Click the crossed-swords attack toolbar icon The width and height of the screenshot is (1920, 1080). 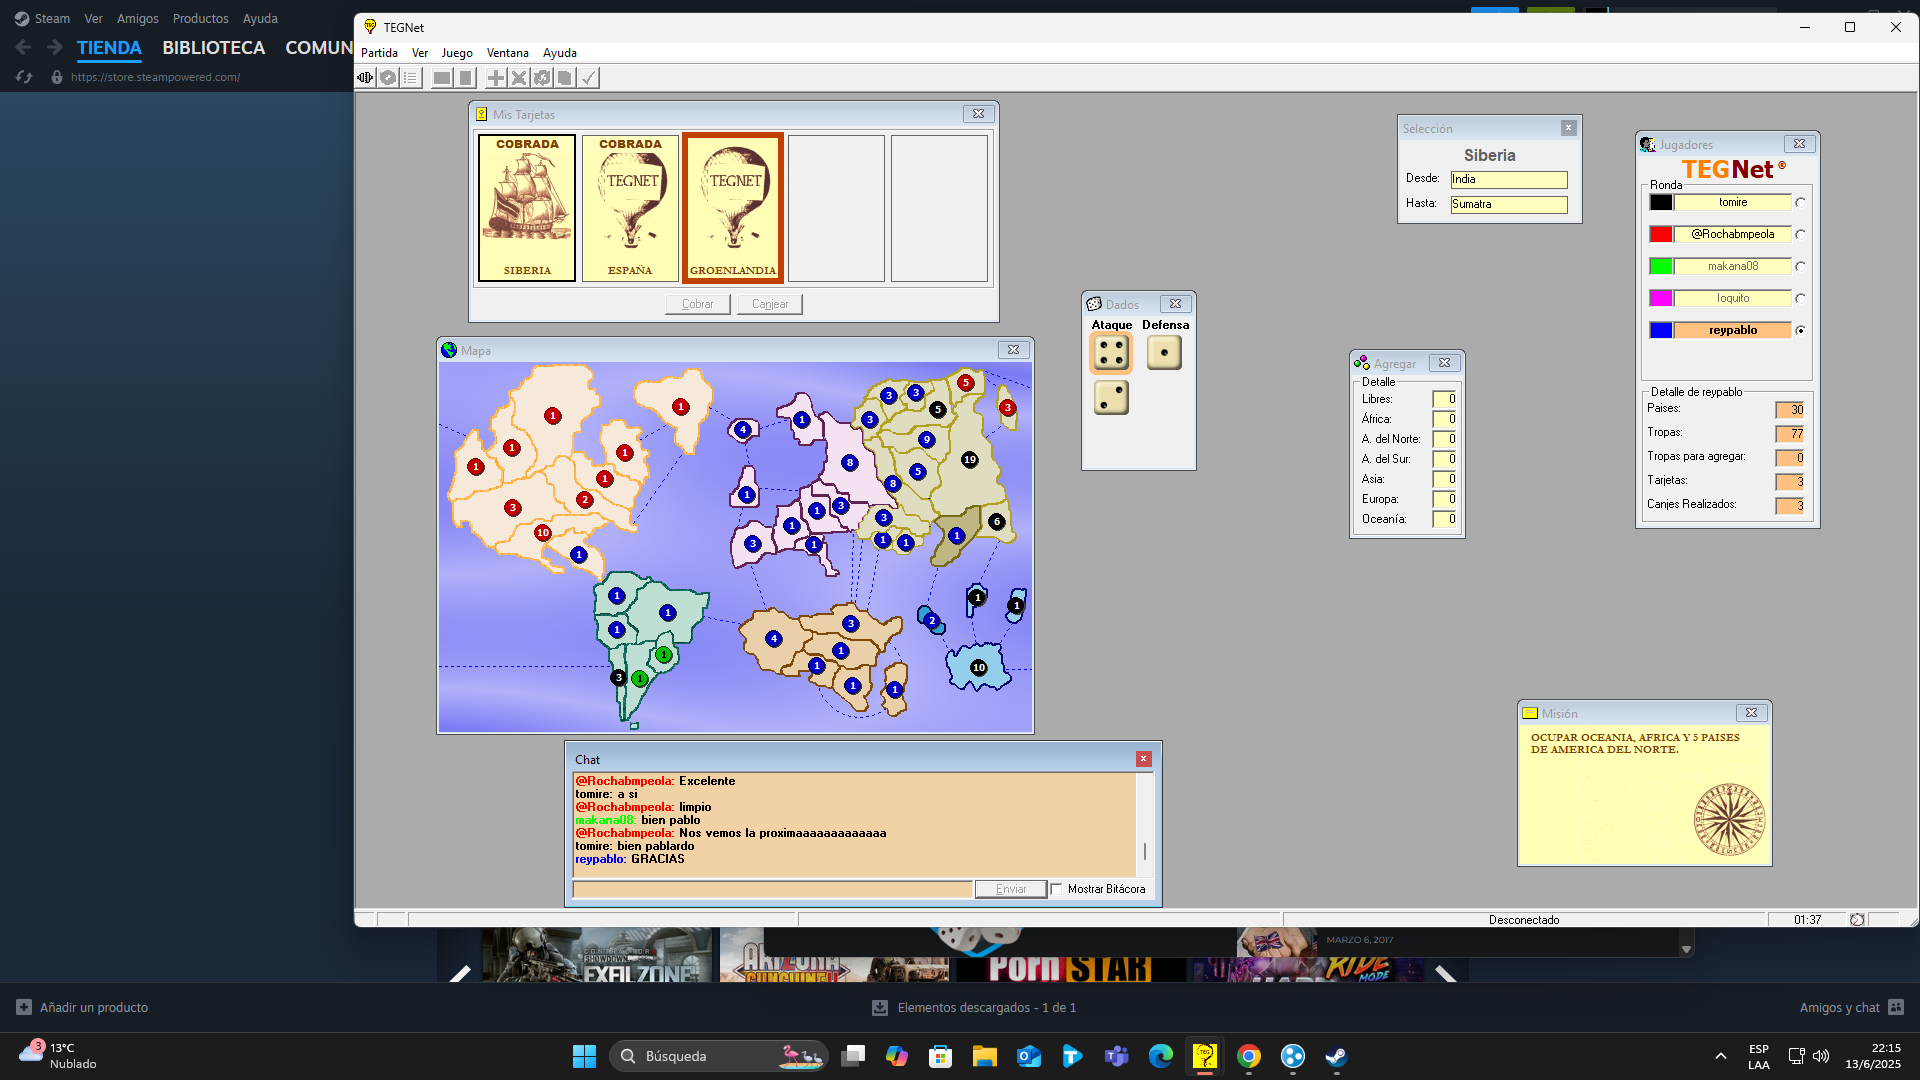[519, 78]
